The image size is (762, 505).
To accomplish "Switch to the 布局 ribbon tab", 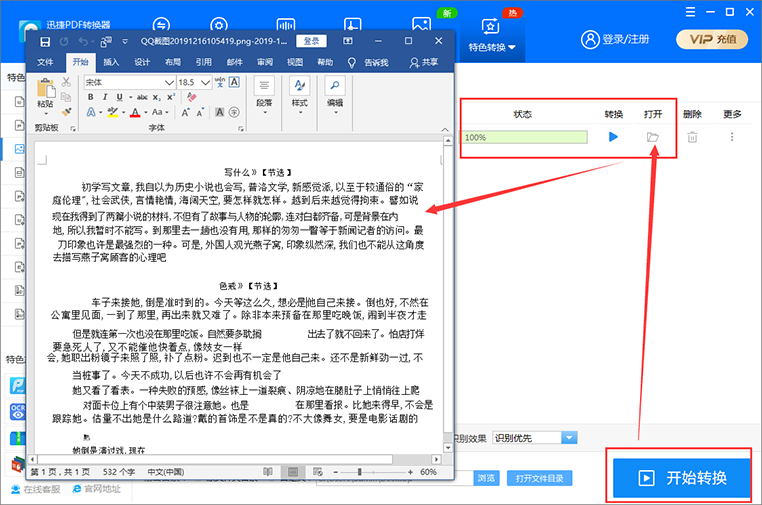I will [x=173, y=62].
